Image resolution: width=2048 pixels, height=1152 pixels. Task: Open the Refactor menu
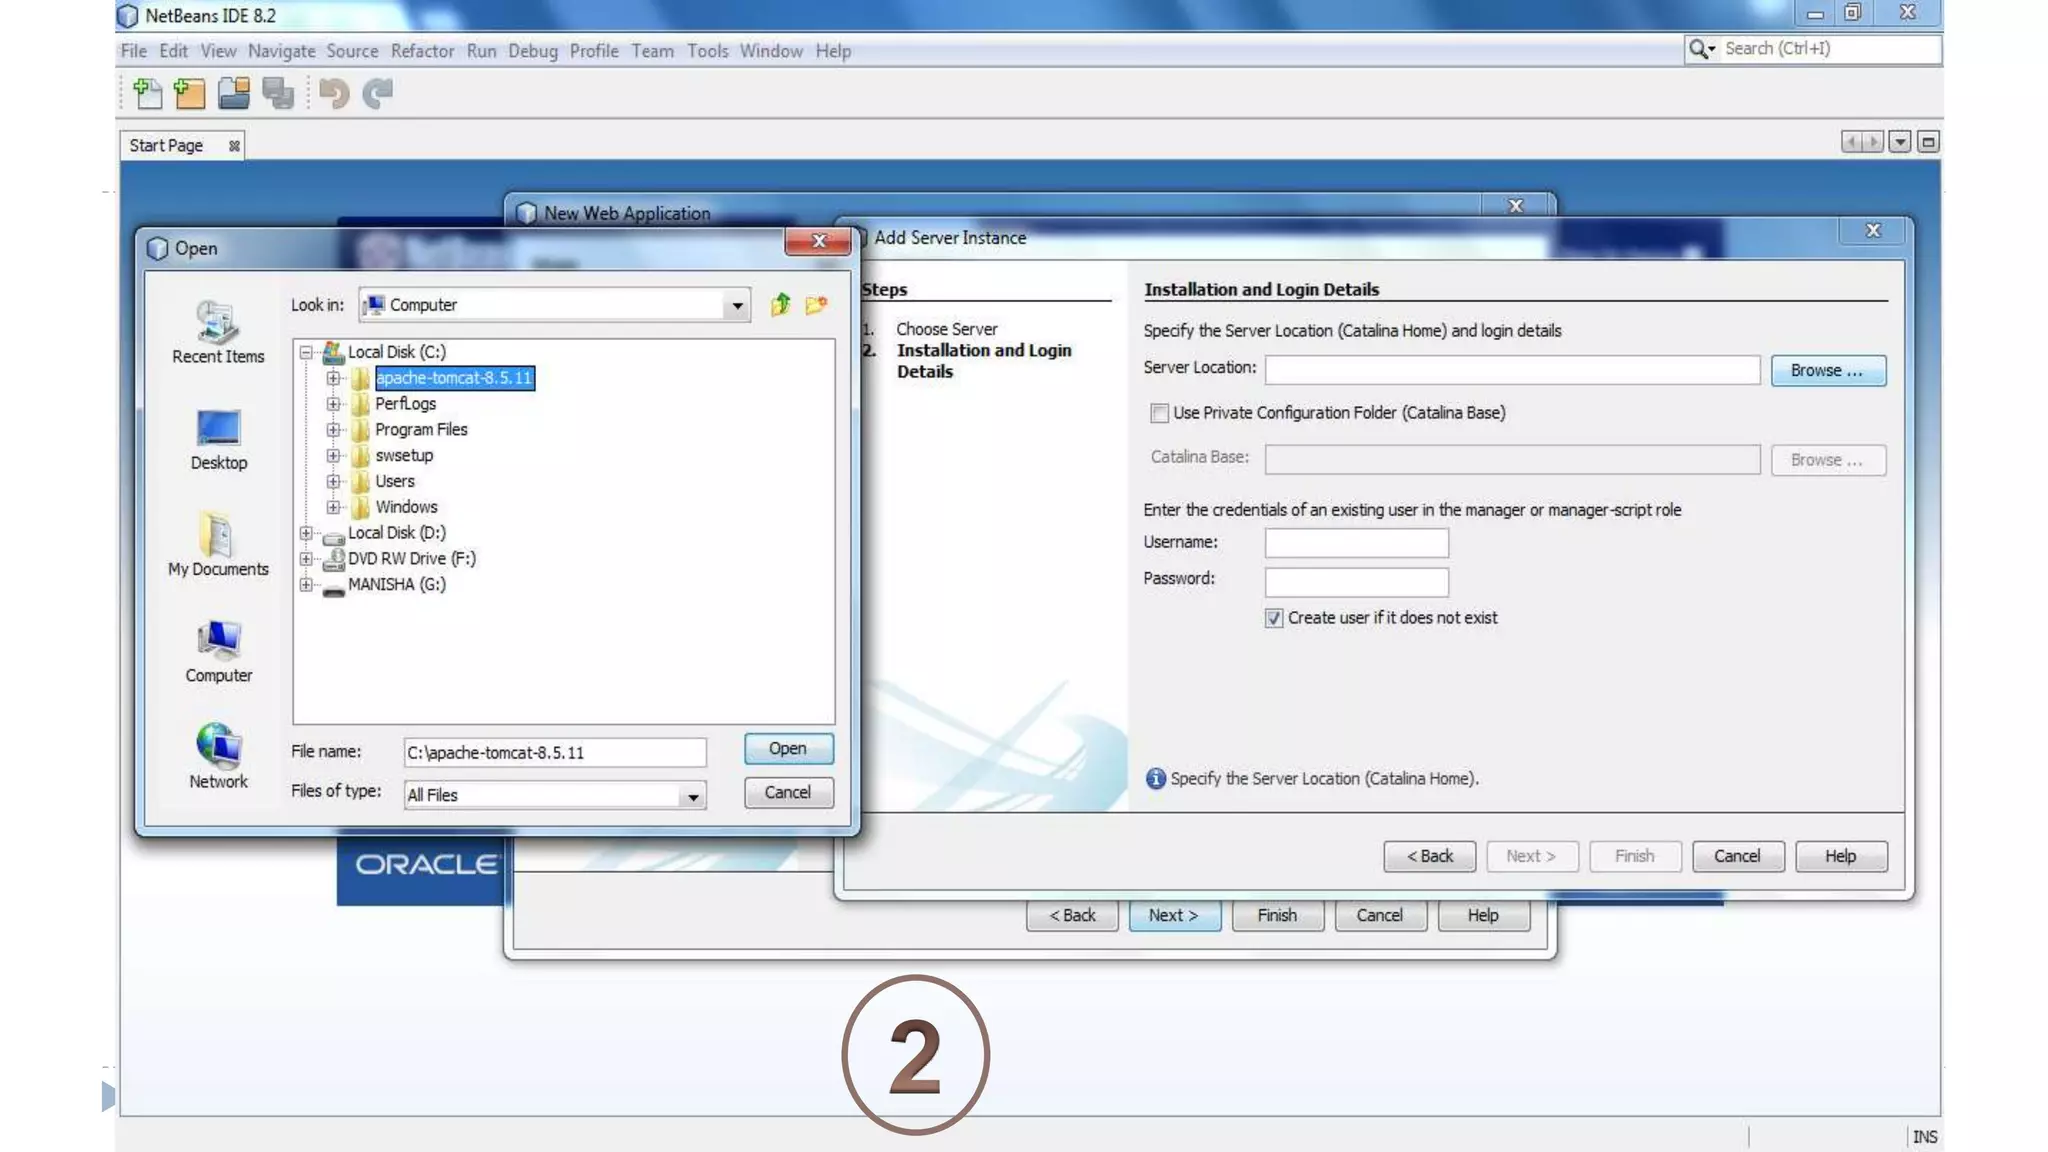coord(422,51)
